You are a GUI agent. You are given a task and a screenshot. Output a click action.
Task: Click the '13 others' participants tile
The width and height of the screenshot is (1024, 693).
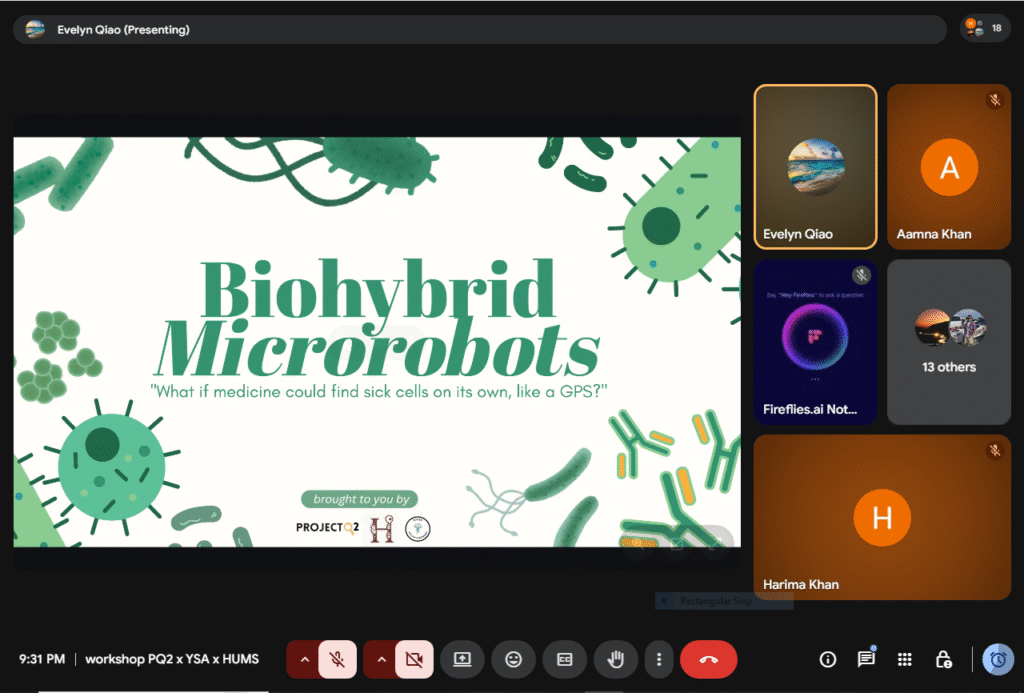click(949, 342)
